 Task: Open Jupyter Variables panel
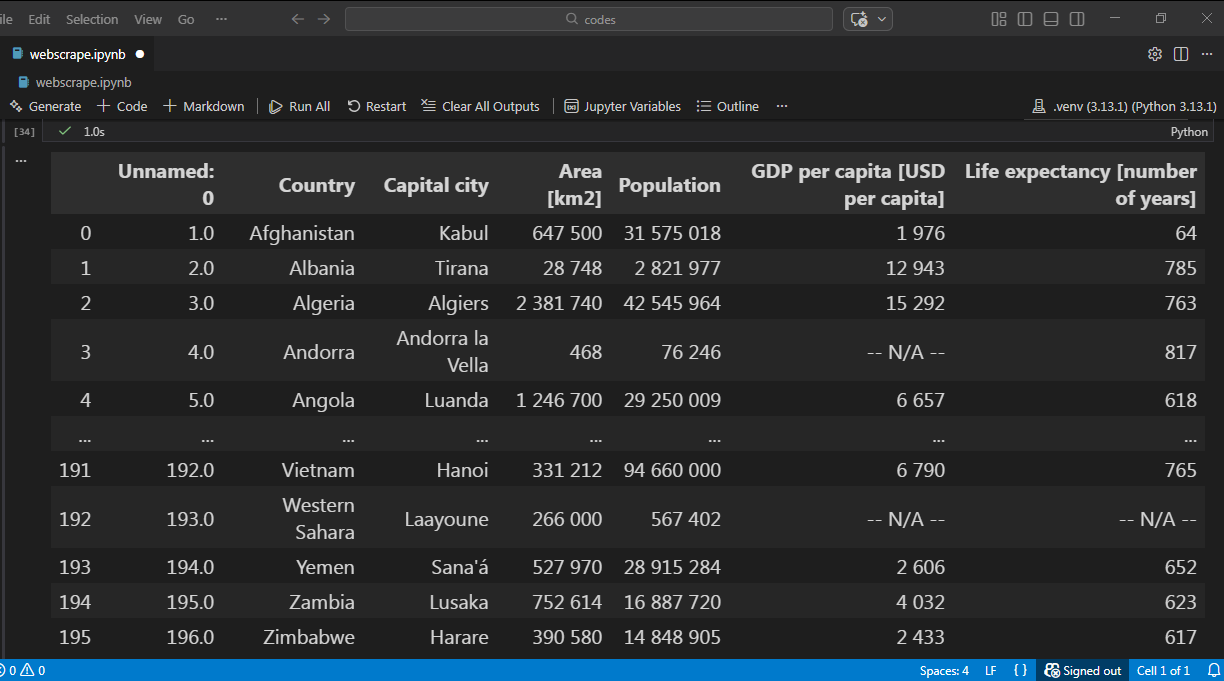pos(622,106)
